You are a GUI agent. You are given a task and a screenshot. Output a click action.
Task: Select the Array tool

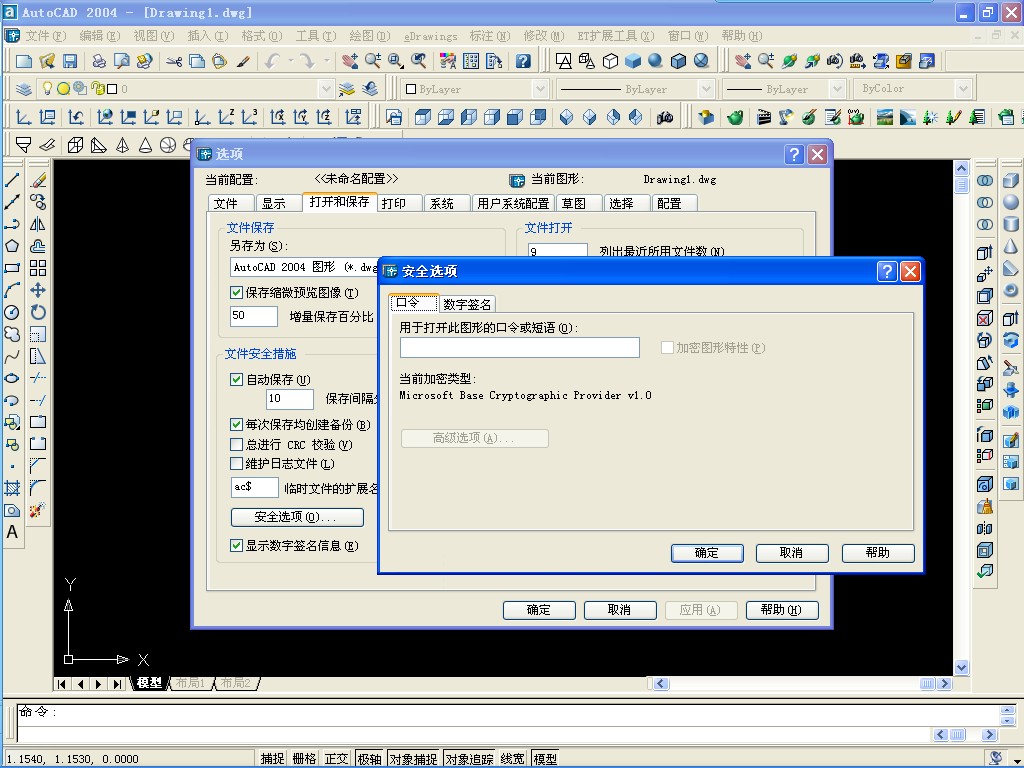(38, 268)
